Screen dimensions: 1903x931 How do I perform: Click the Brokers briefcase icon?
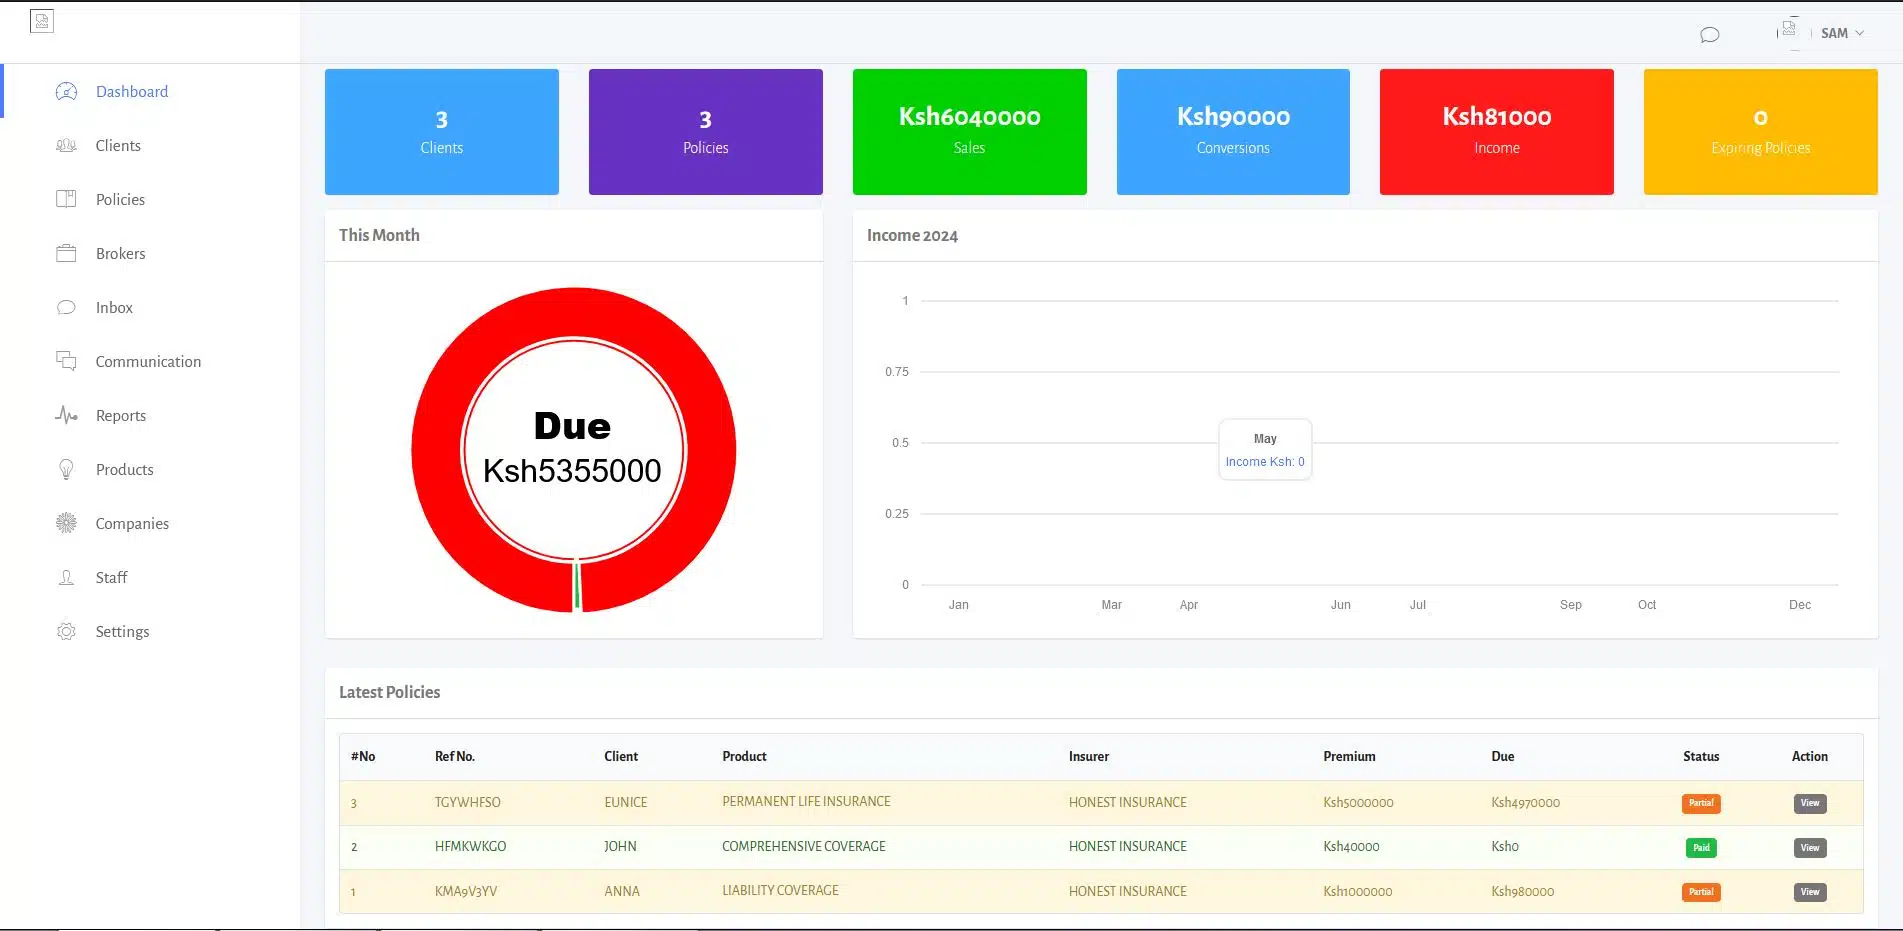point(66,253)
